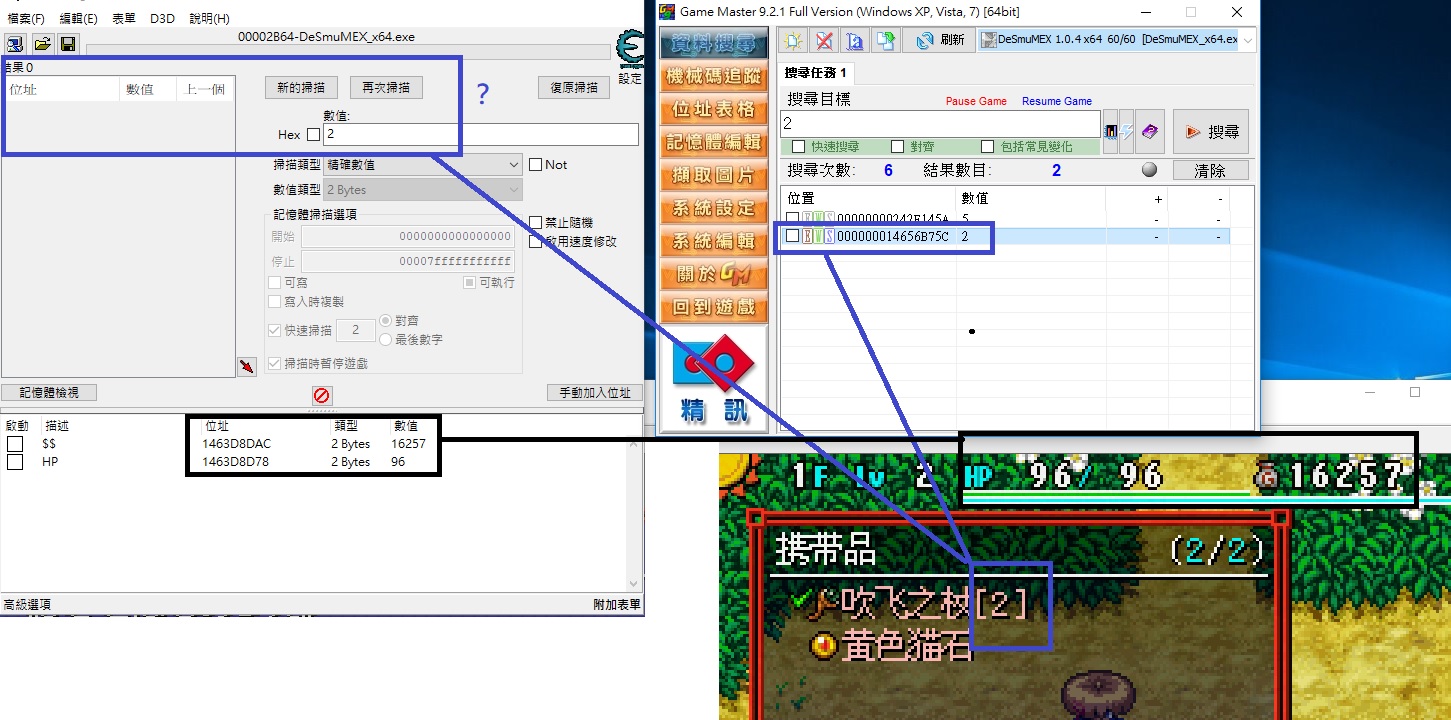This screenshot has width=1451, height=720.
Task: Open the D3D menu
Action: tap(162, 19)
